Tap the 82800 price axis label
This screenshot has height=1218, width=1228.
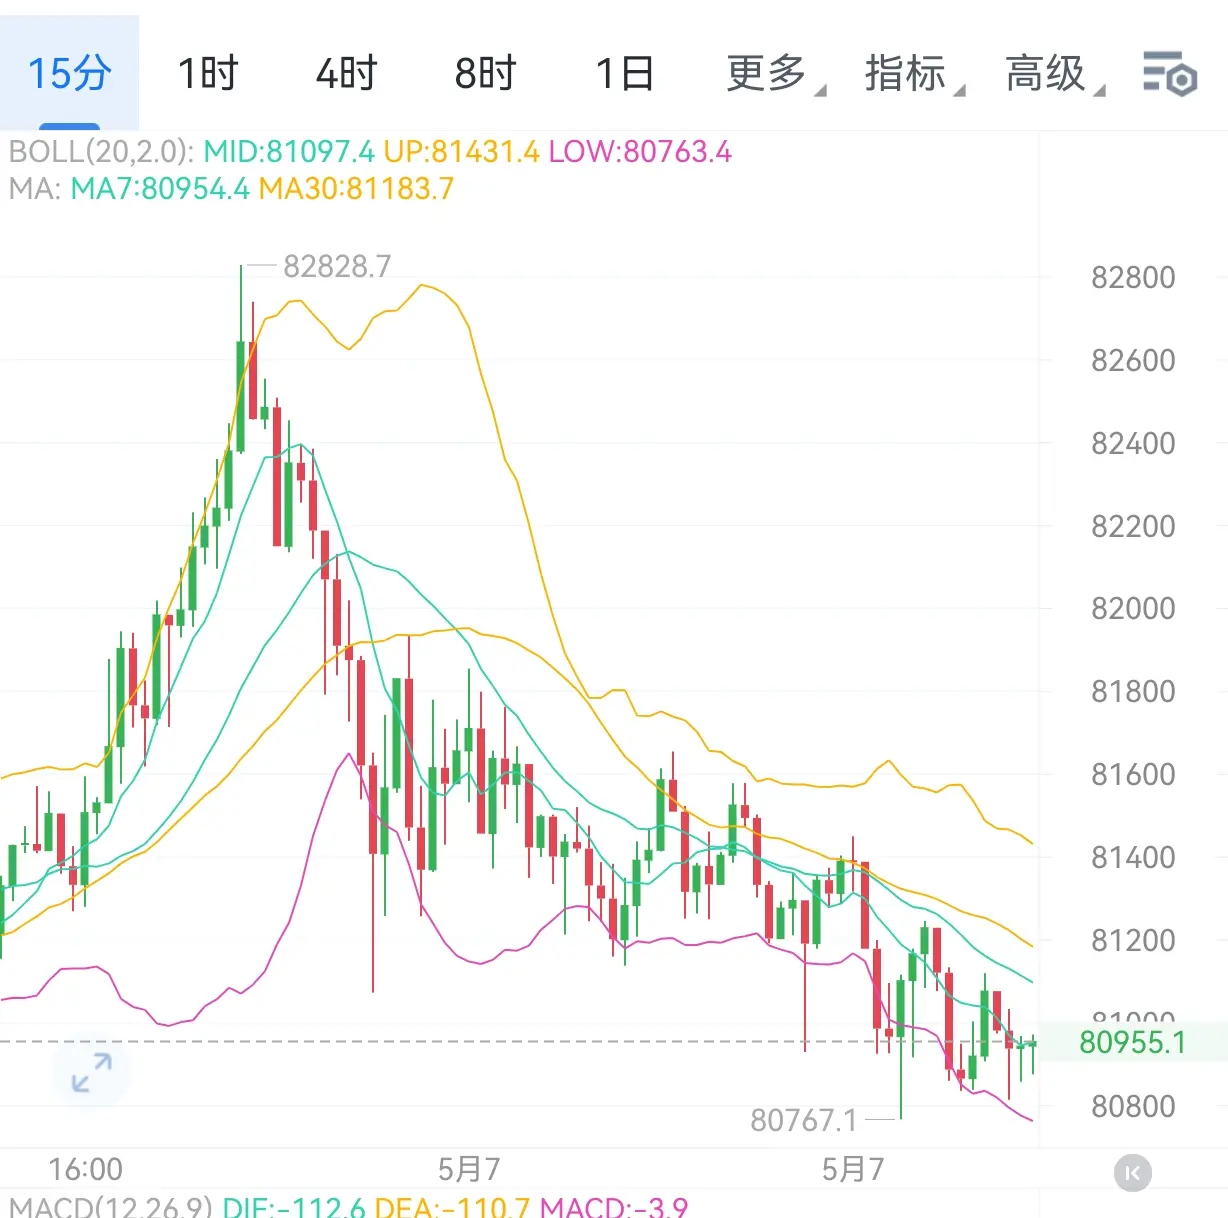1133,277
